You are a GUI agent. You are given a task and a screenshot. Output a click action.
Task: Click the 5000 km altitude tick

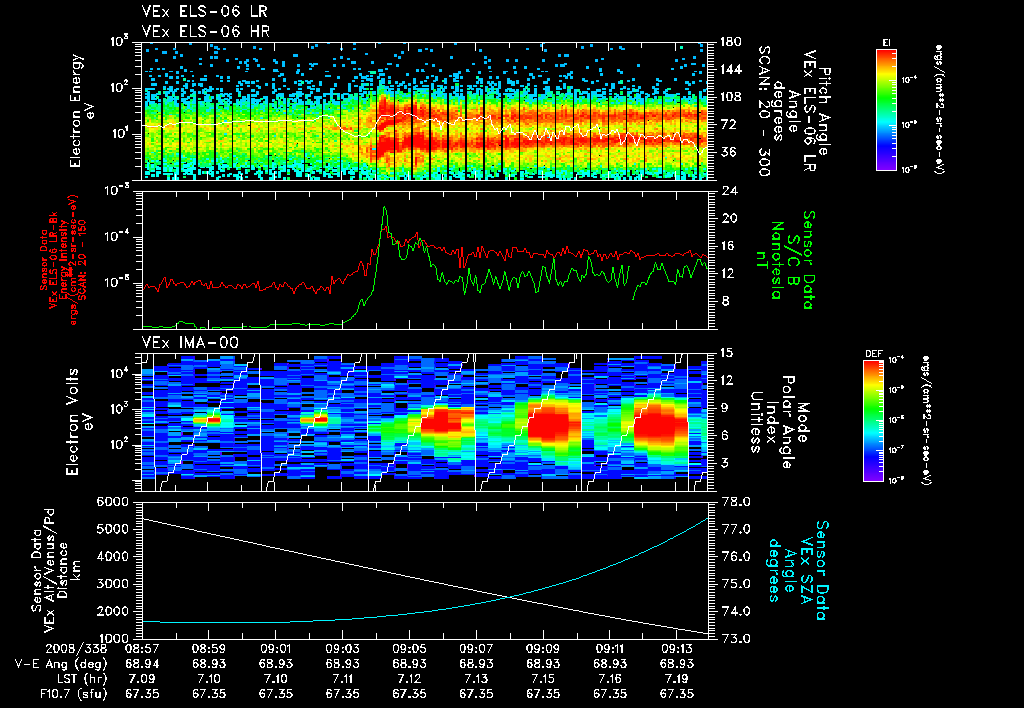point(112,529)
